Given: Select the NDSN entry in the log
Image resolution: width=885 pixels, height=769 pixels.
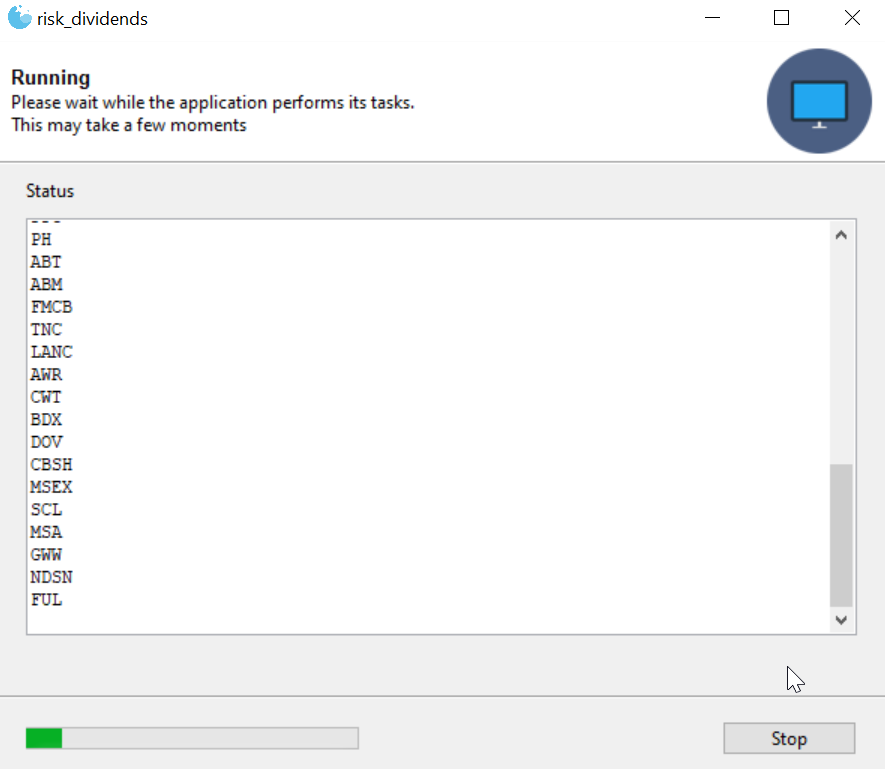Looking at the screenshot, I should [52, 577].
